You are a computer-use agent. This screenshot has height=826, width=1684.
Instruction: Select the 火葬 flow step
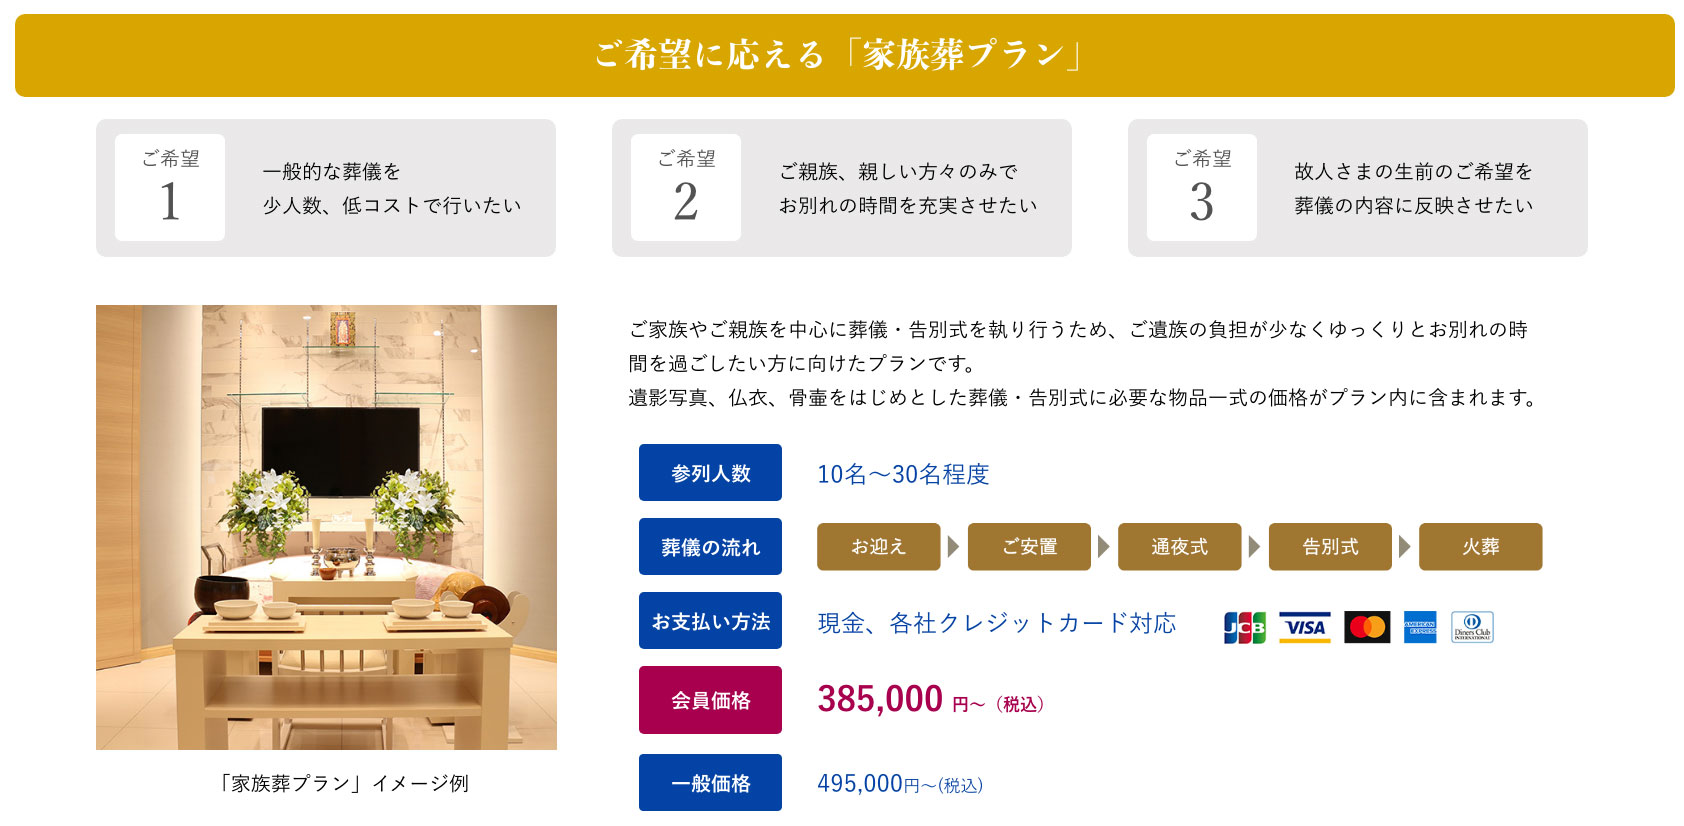(1480, 547)
